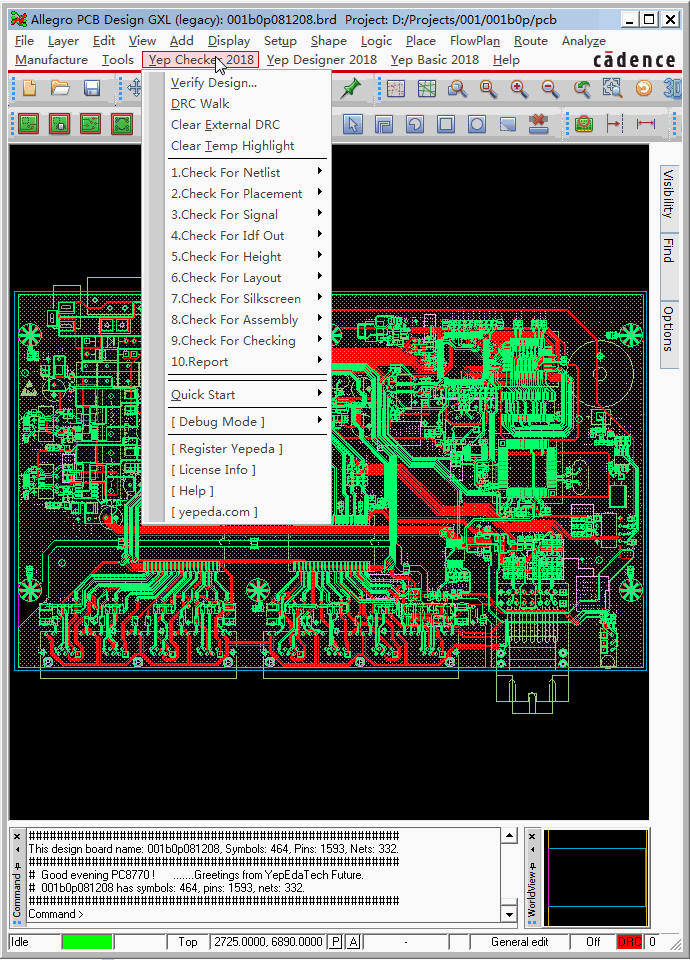Select the shape Select arrow tool
This screenshot has width=690, height=960.
[x=353, y=124]
